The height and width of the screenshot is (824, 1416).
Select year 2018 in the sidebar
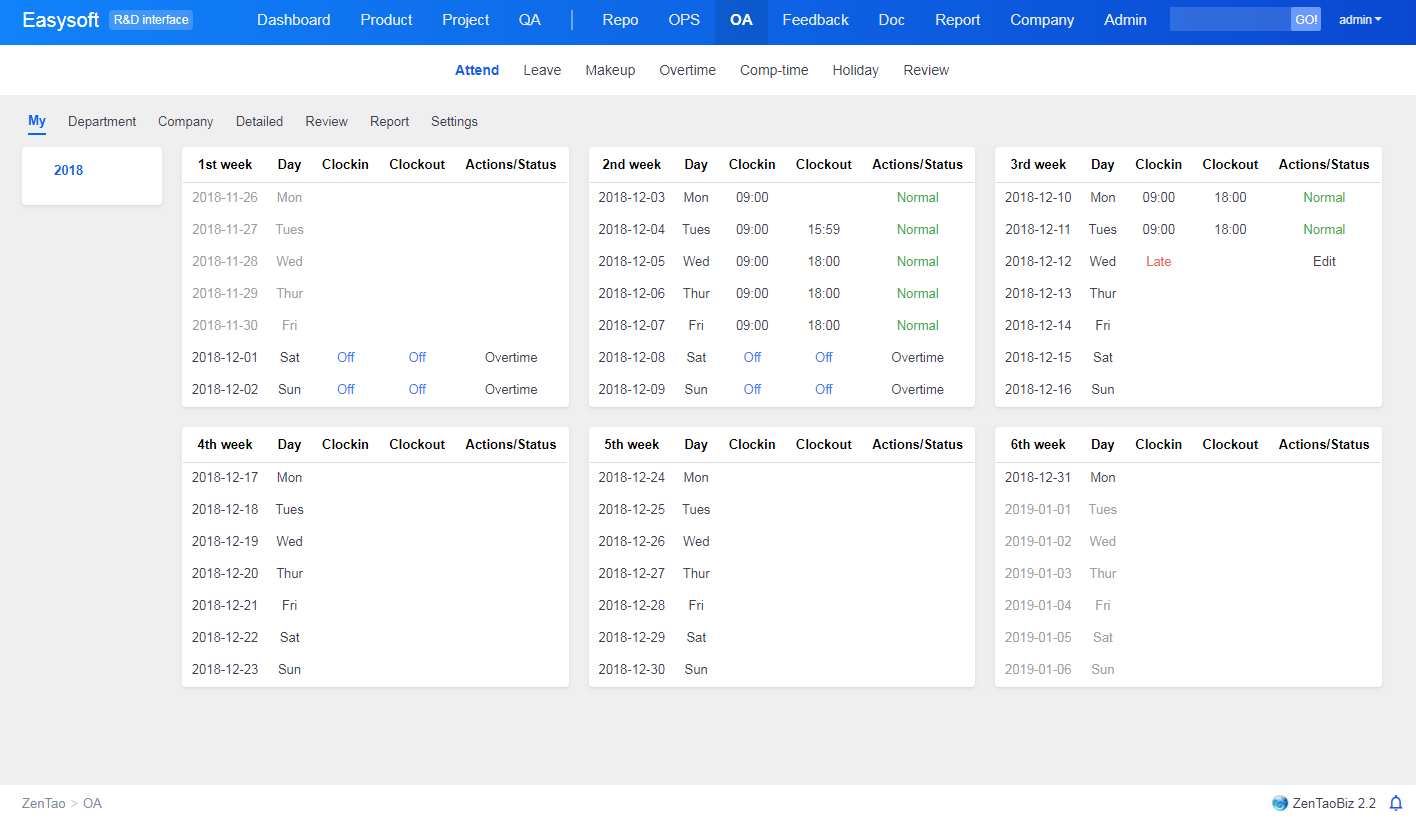(68, 170)
